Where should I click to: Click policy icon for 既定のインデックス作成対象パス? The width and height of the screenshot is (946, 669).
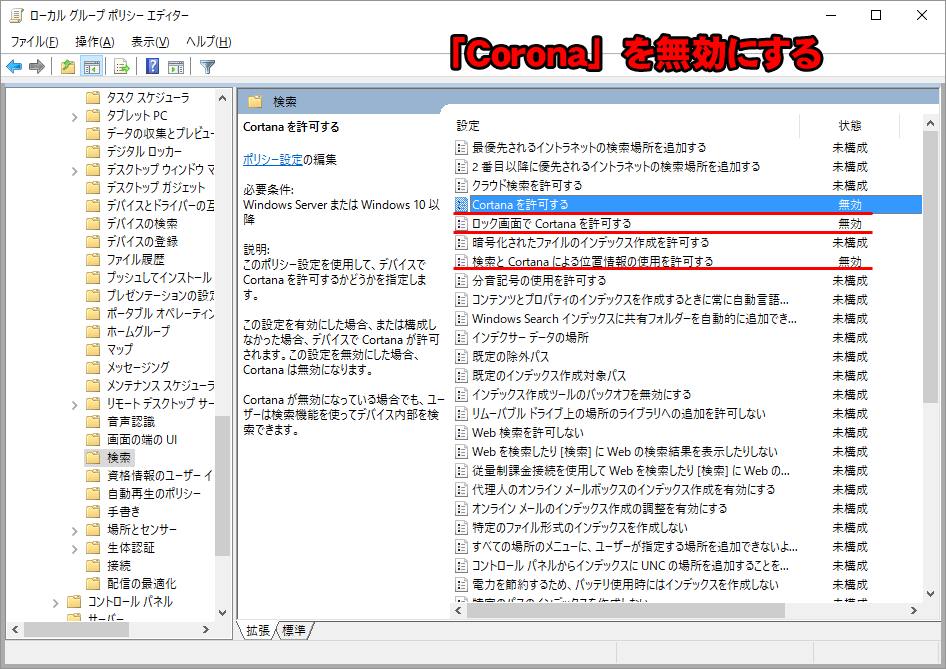click(x=462, y=376)
